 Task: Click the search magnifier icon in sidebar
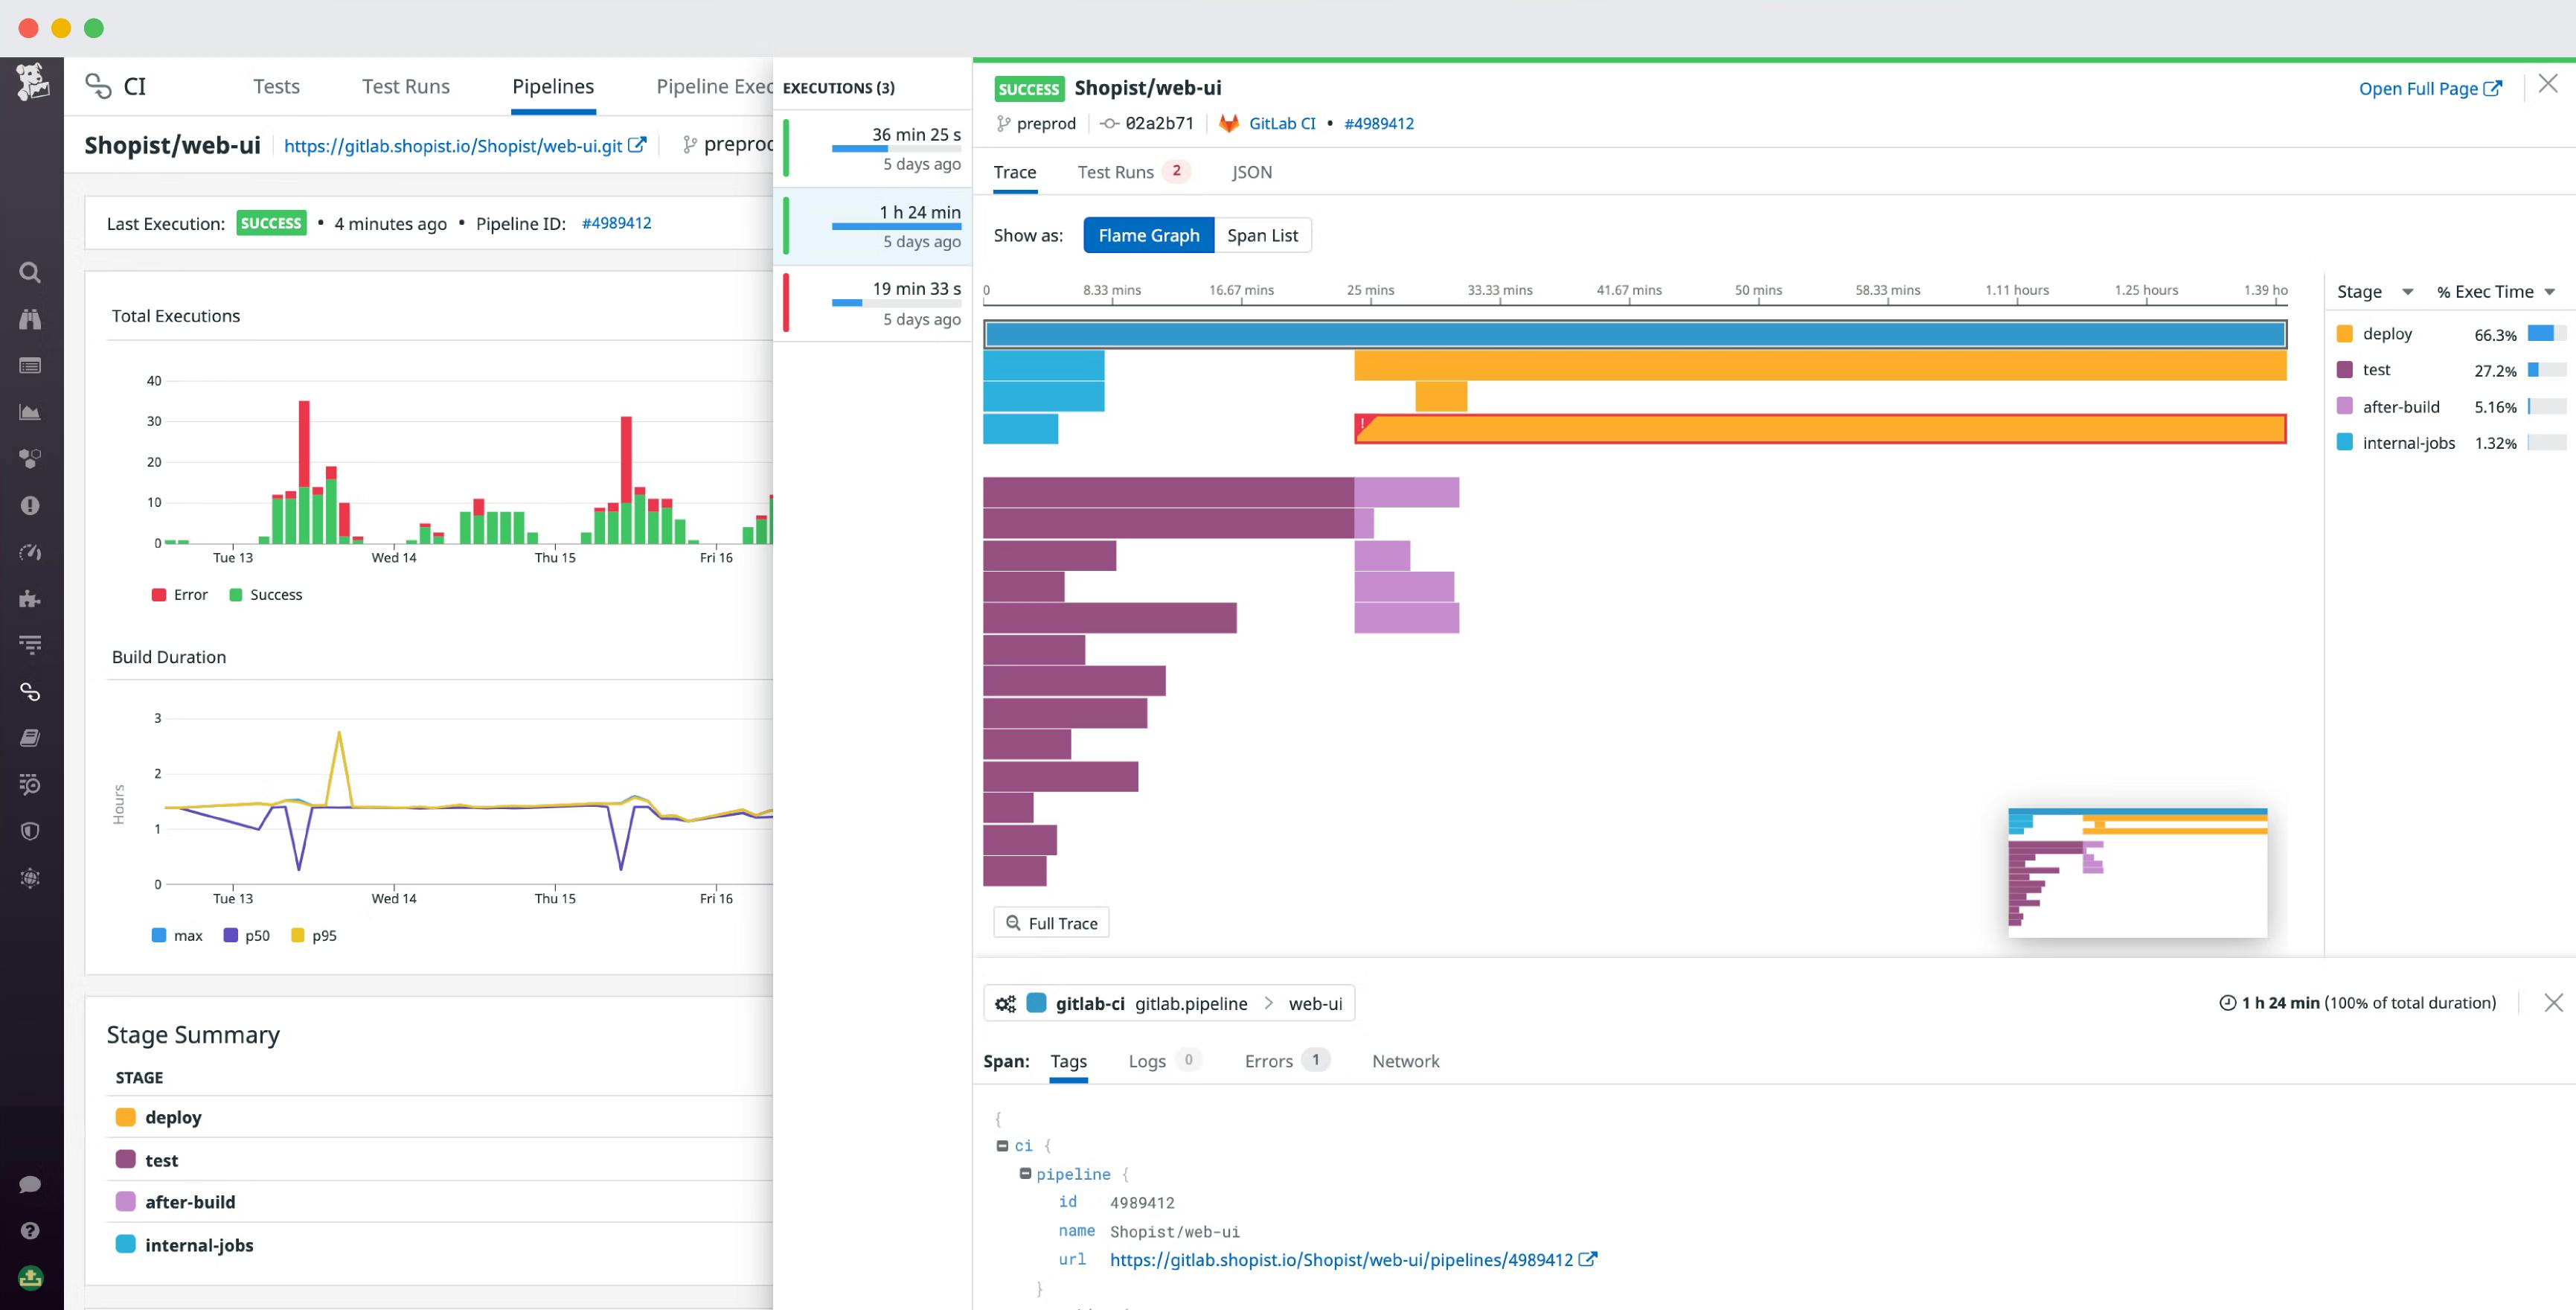coord(30,272)
